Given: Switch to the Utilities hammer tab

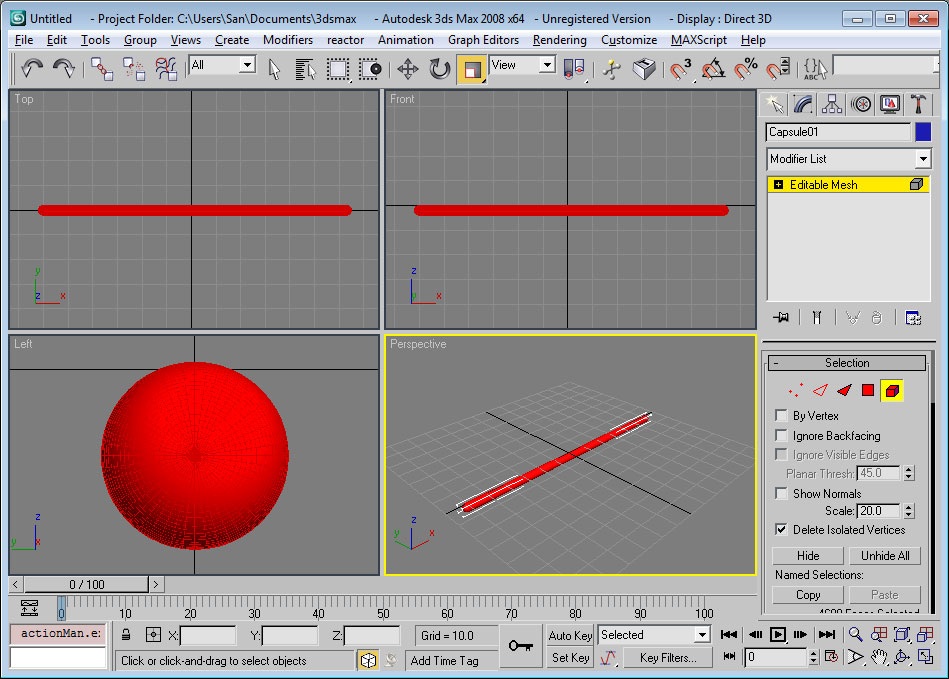Looking at the screenshot, I should (x=919, y=104).
